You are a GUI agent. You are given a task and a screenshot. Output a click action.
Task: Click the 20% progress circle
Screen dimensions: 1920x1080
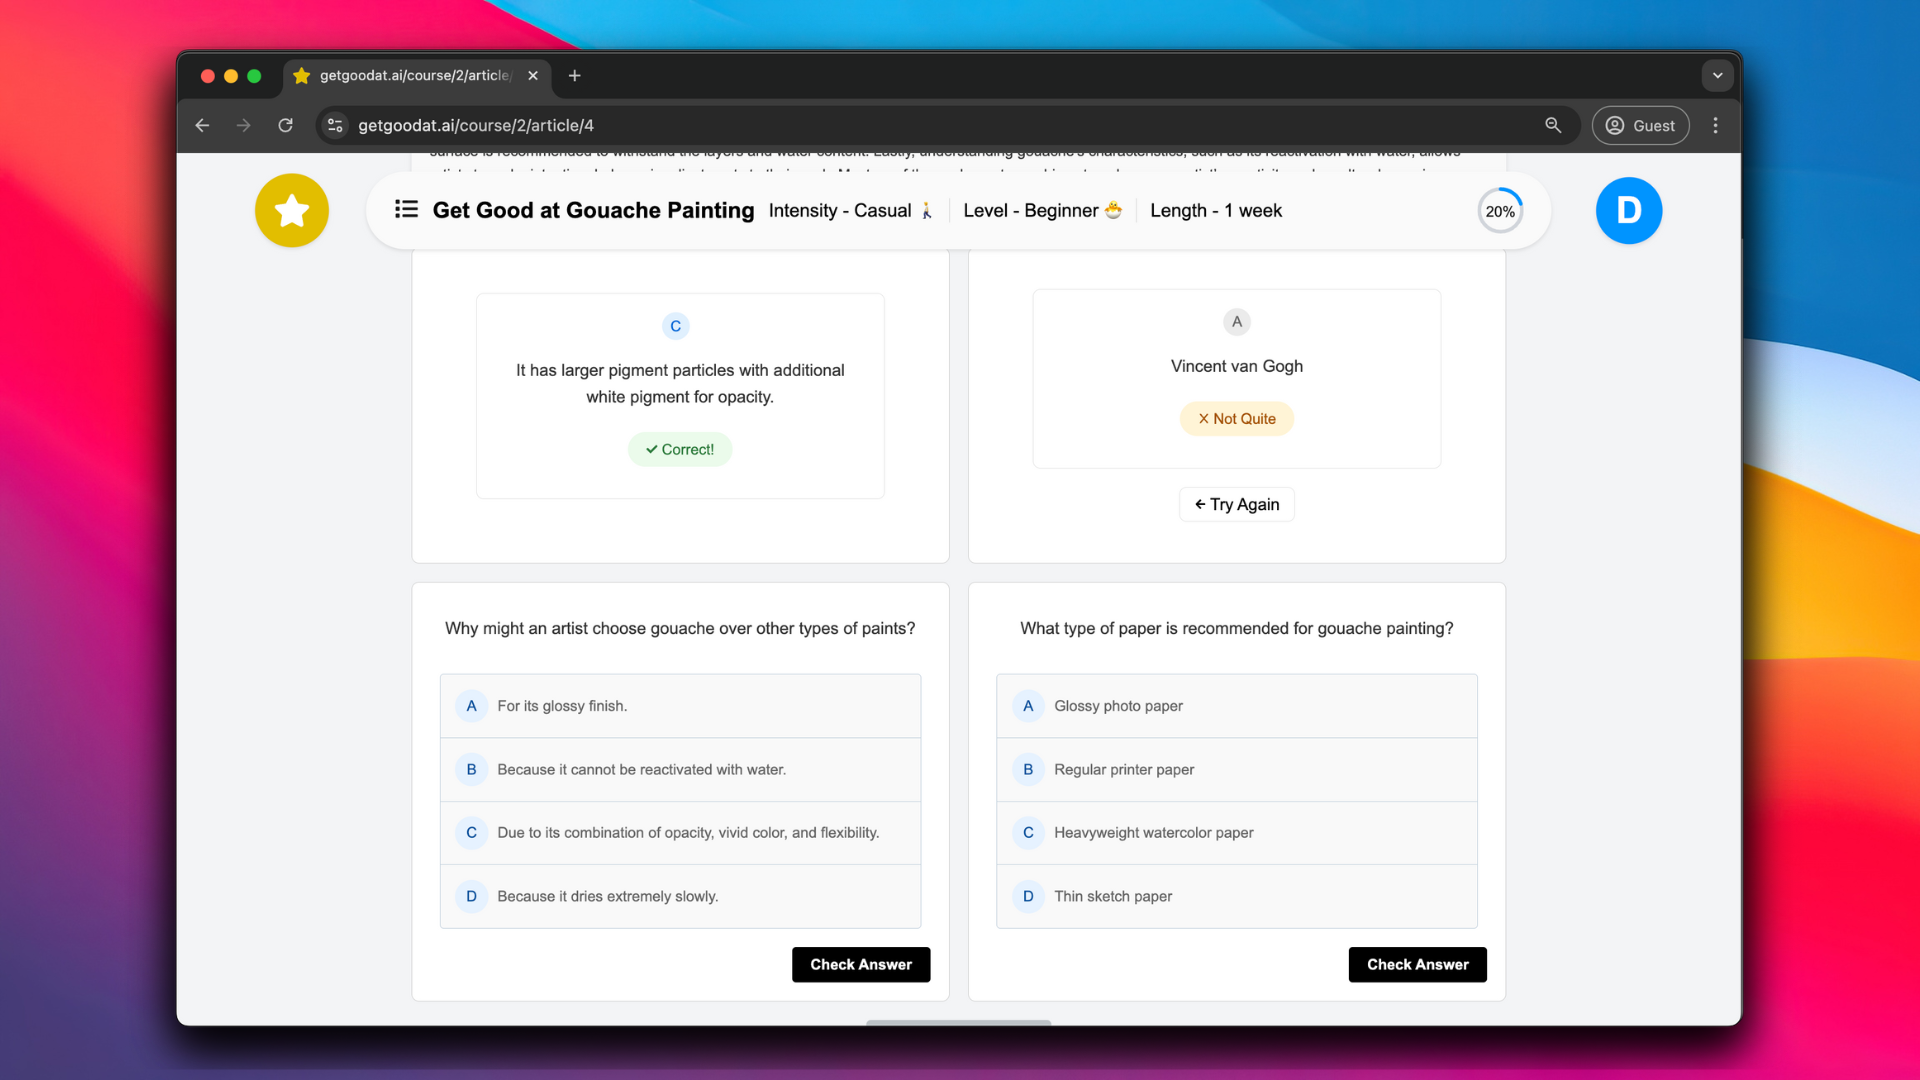coord(1499,212)
